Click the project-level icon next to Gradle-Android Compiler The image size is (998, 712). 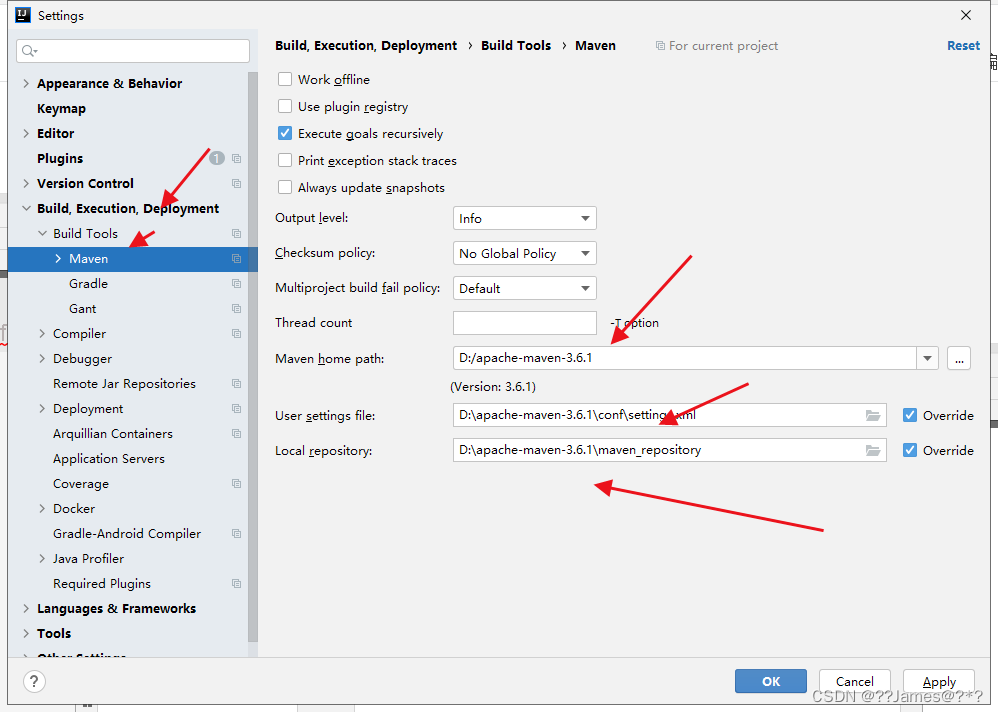[x=237, y=533]
